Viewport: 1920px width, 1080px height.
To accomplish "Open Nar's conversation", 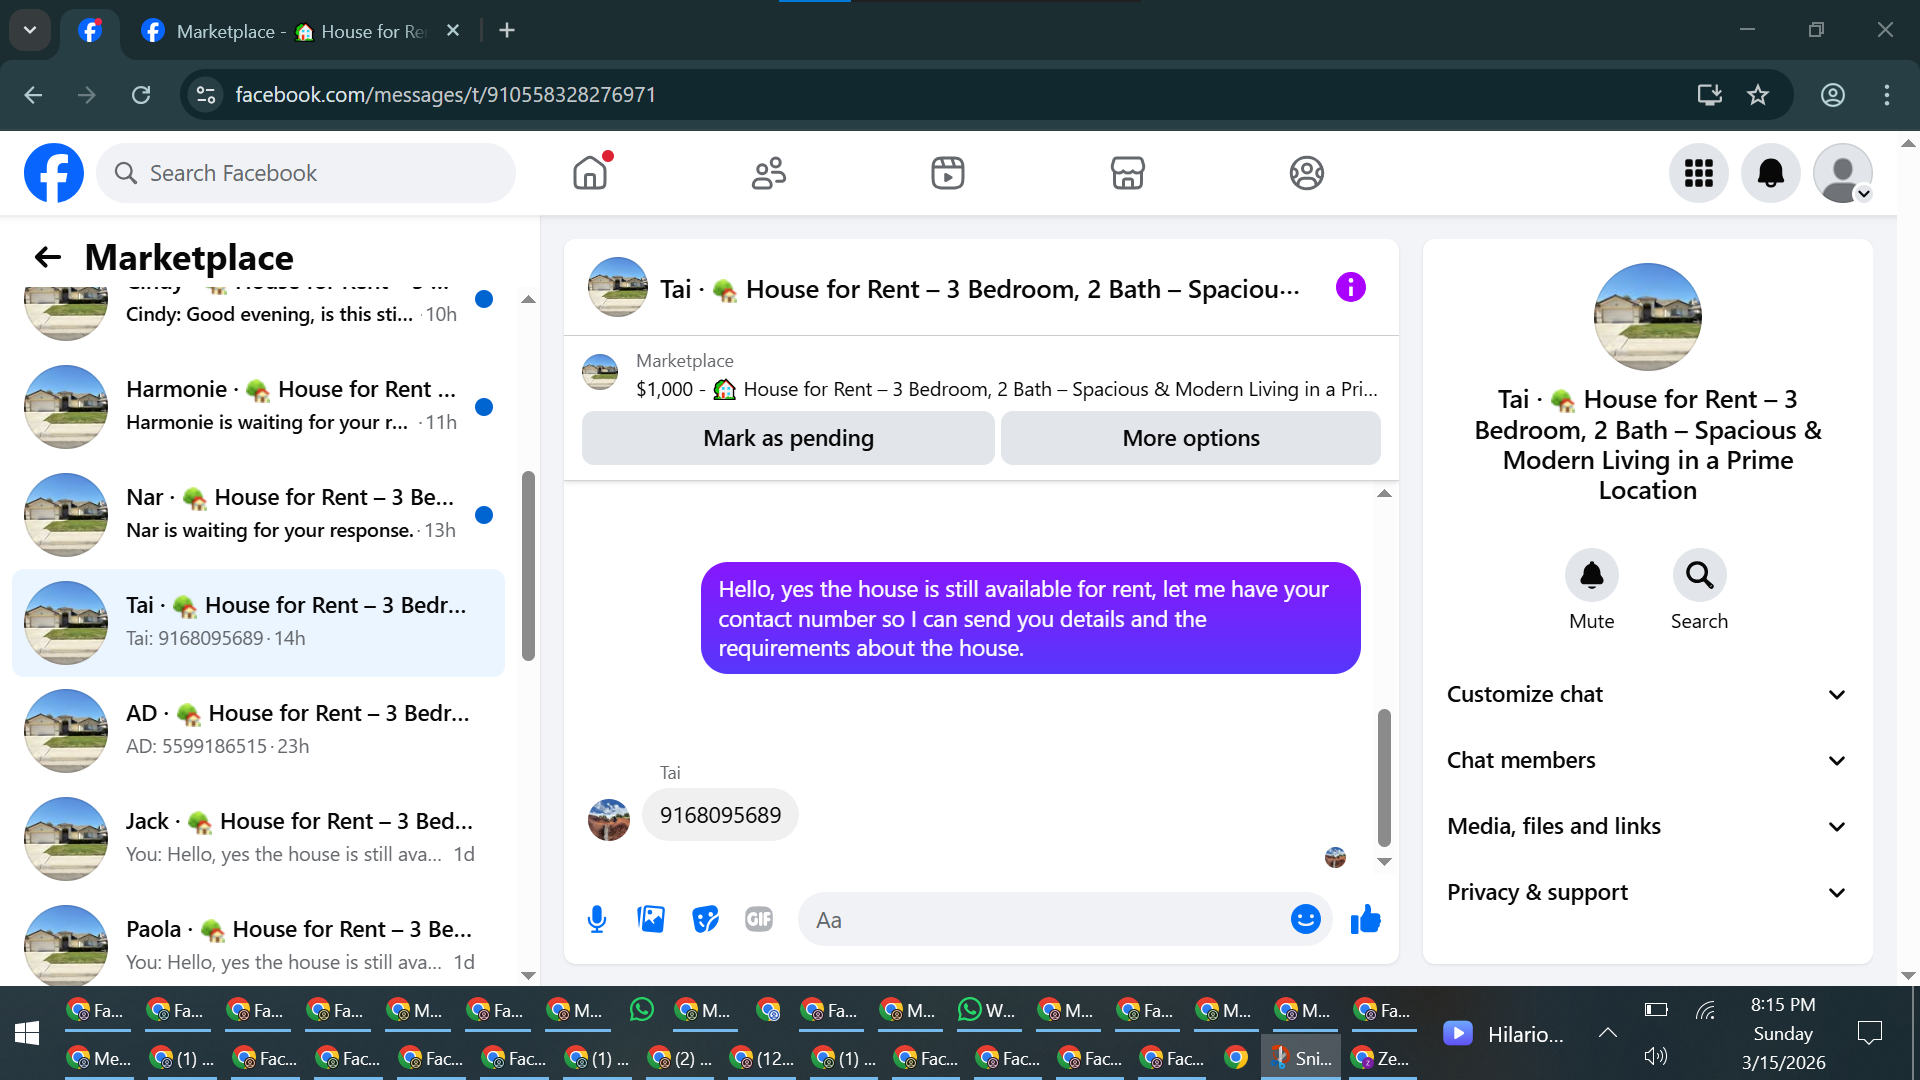I will 258,514.
